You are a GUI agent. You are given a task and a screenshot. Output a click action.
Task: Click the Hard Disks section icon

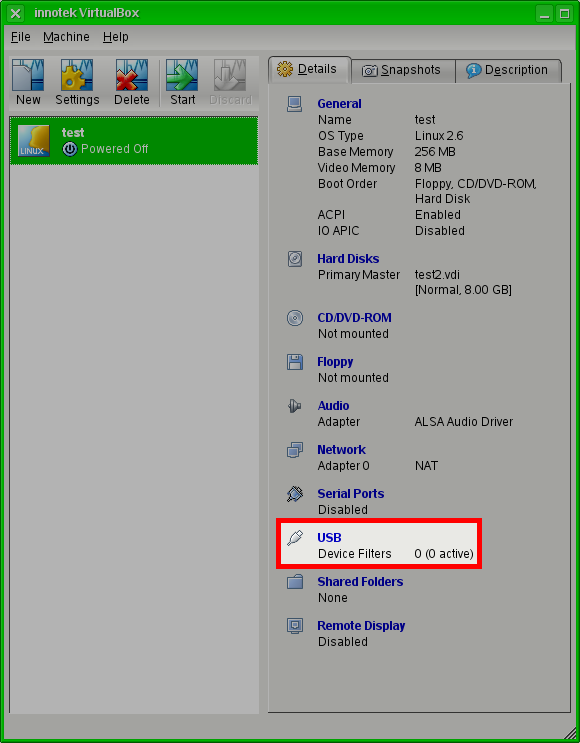[x=294, y=259]
